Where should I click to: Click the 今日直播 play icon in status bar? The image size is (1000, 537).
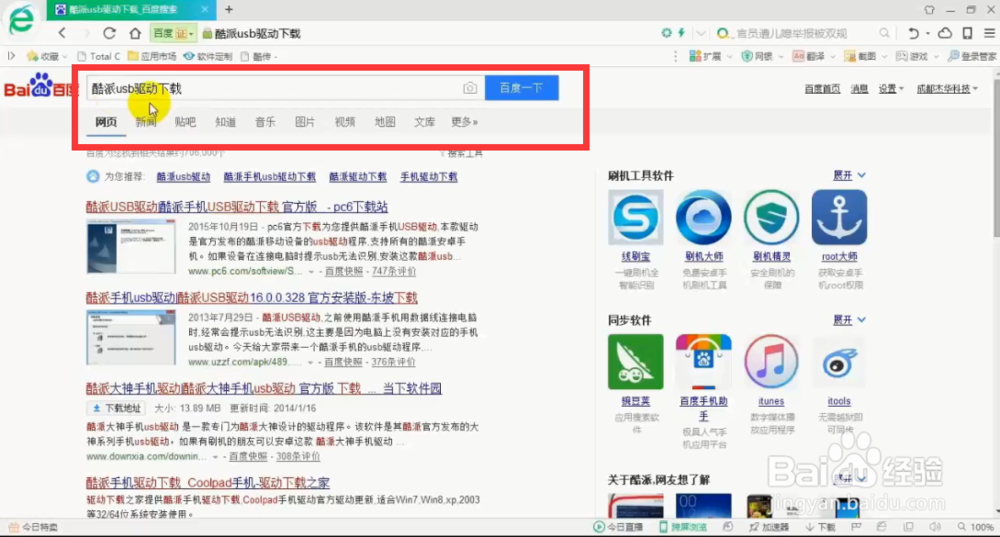click(x=599, y=527)
